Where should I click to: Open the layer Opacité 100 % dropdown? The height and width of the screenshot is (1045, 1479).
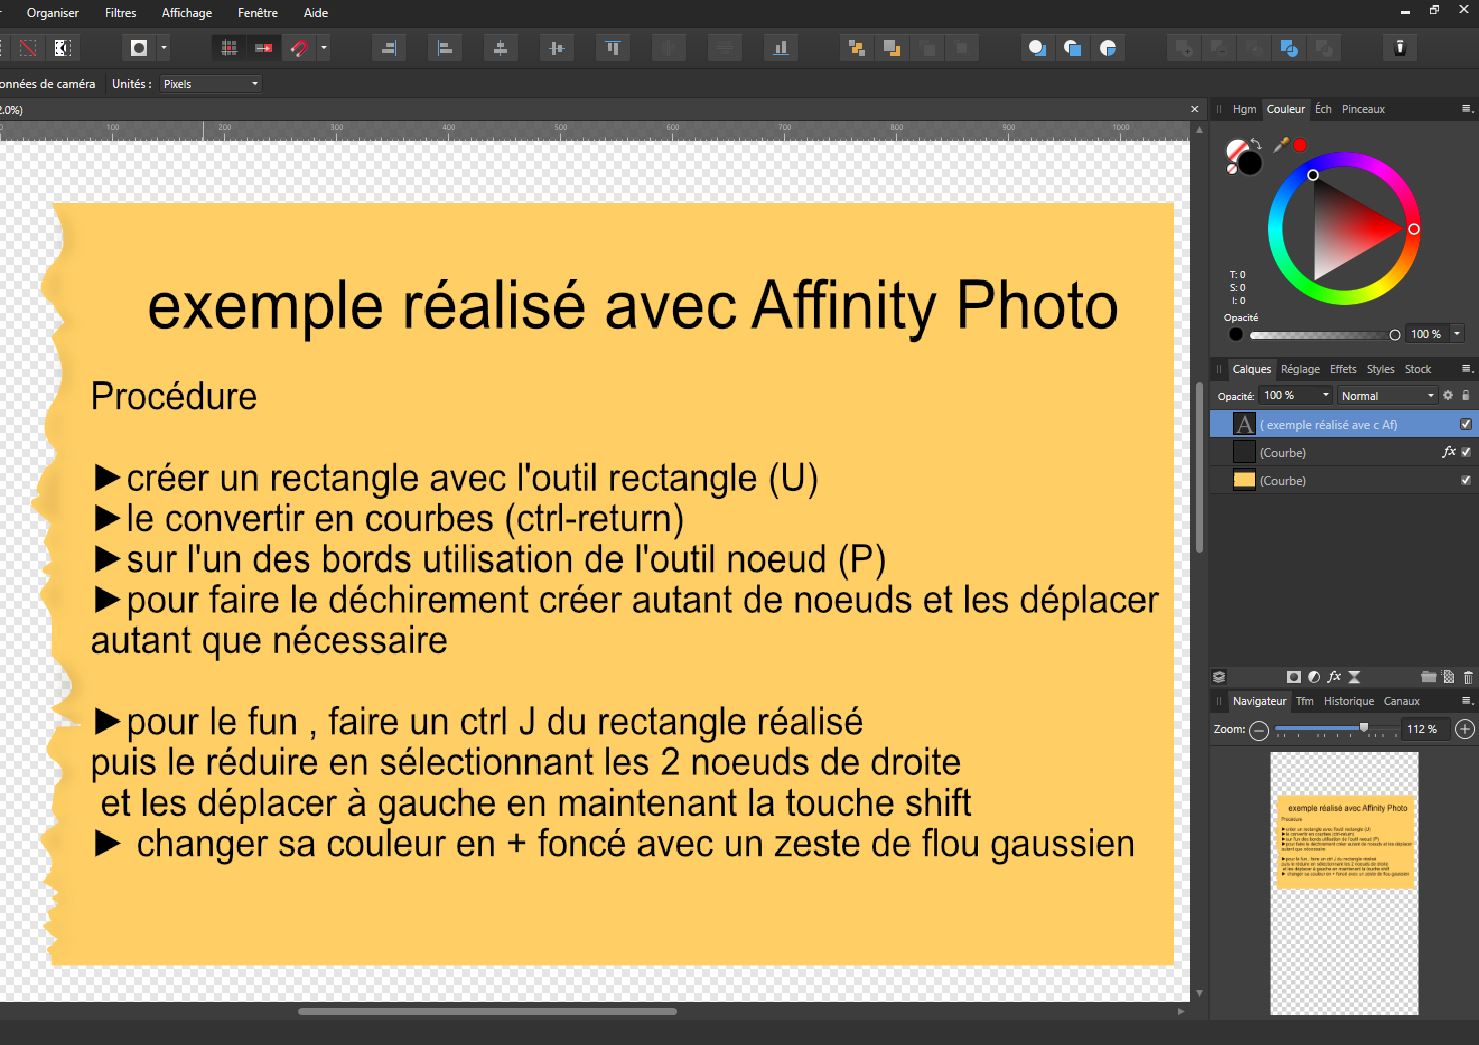1296,395
